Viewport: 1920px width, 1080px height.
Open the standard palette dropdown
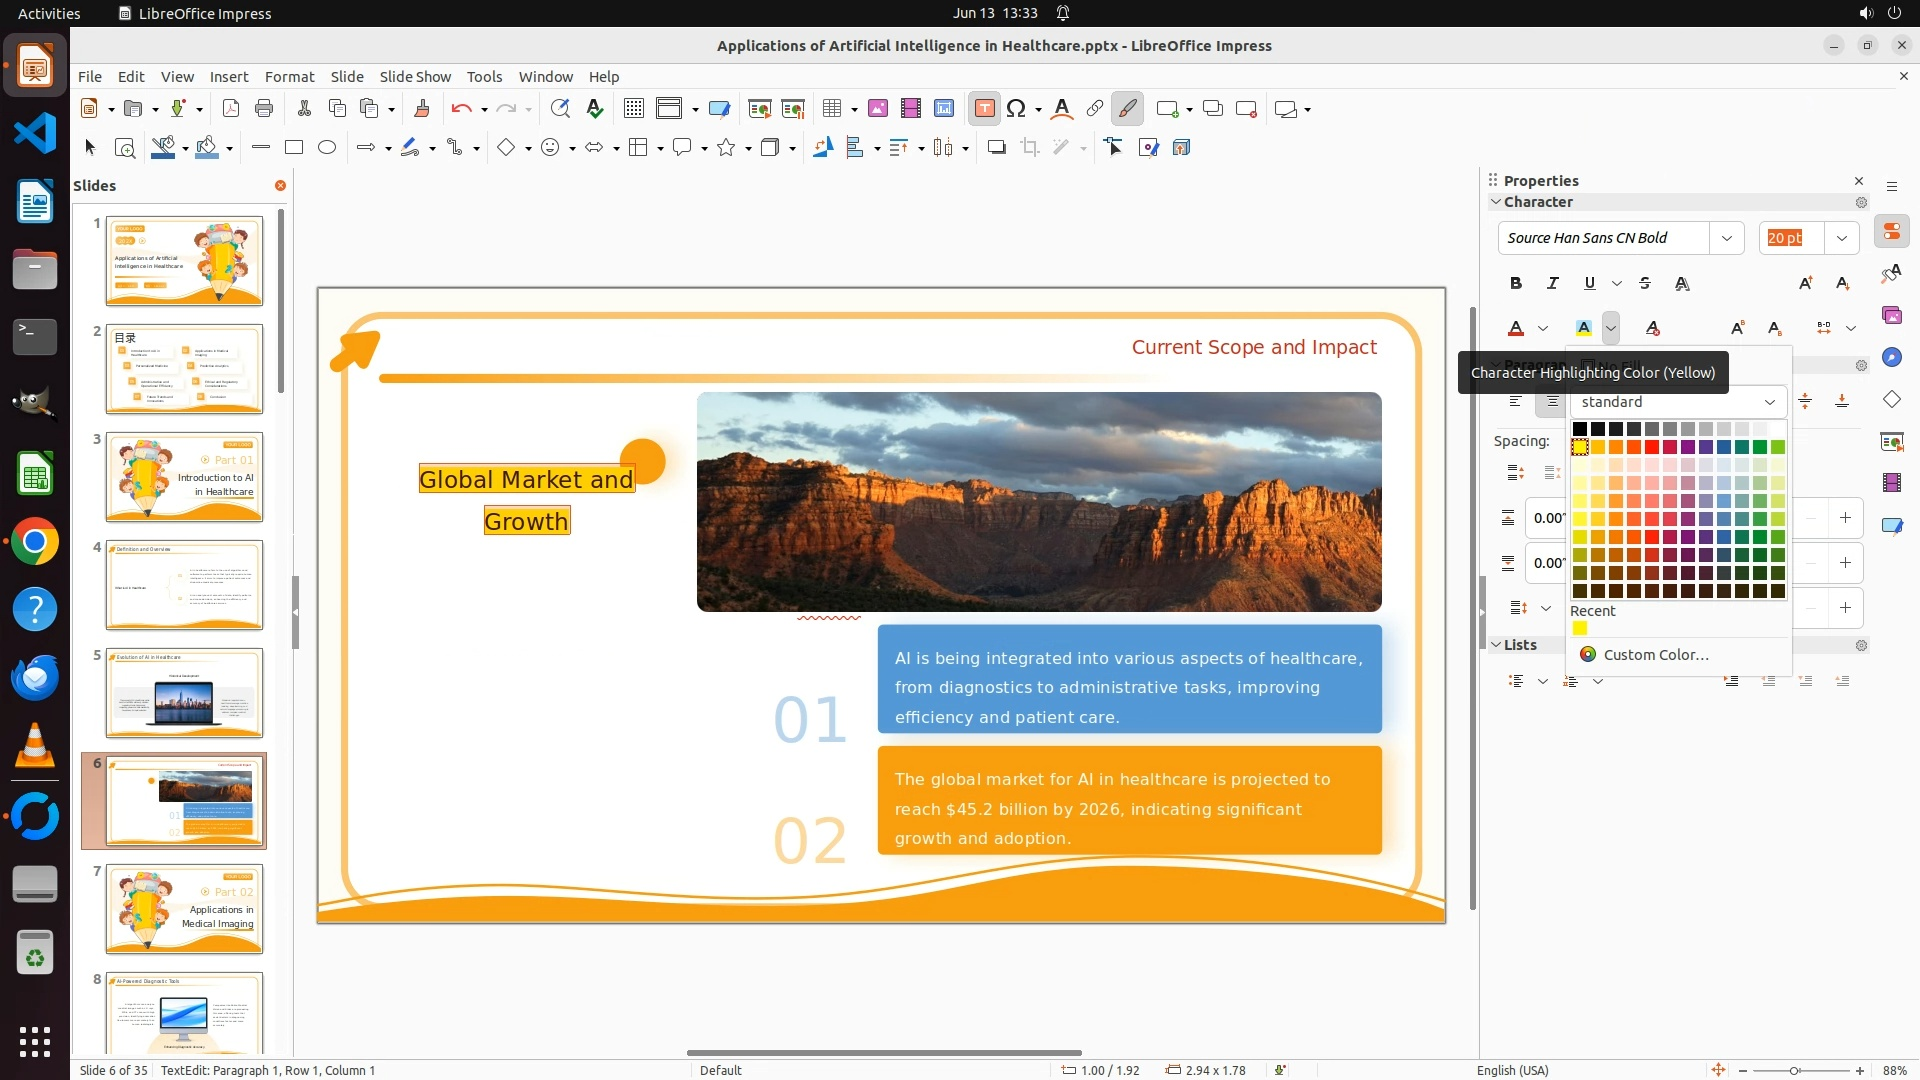point(1769,402)
